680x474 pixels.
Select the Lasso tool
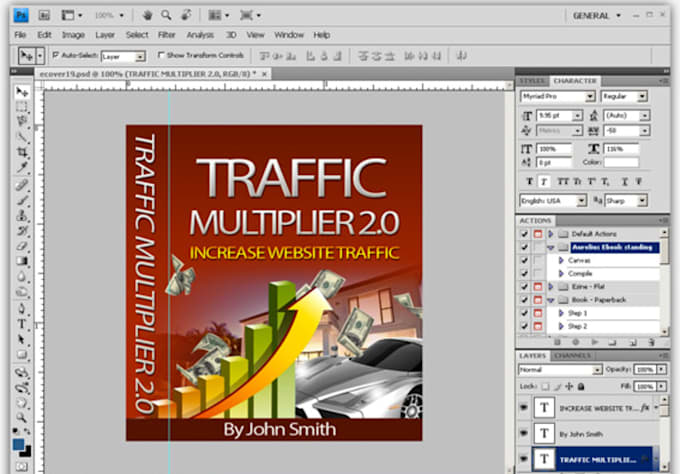pos(21,121)
